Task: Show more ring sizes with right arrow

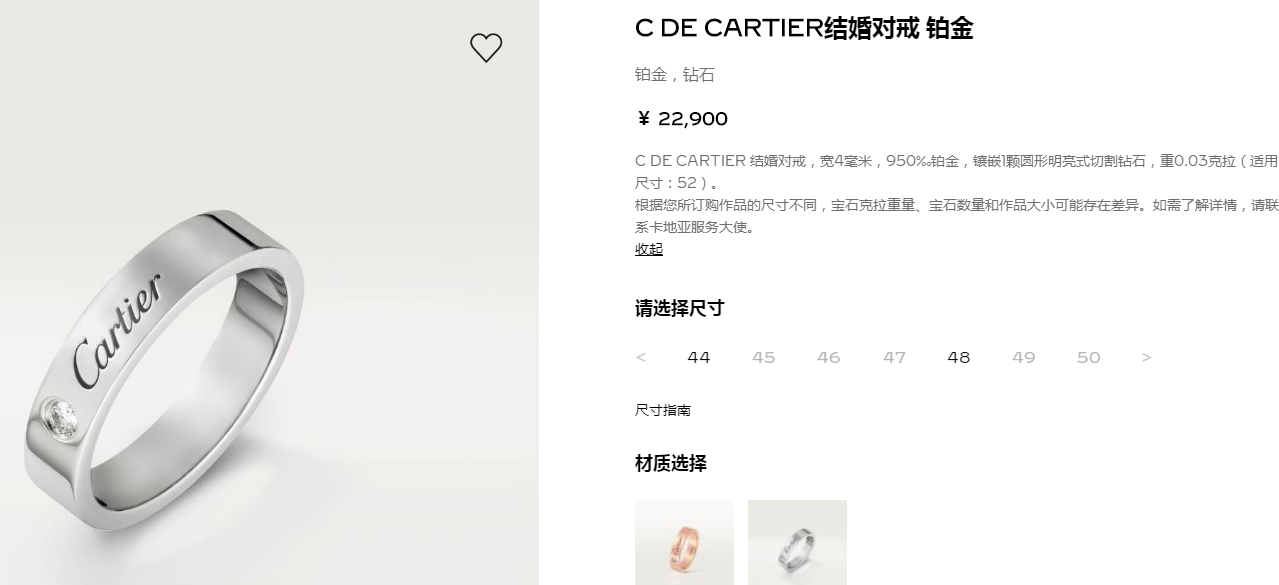Action: tap(1146, 358)
